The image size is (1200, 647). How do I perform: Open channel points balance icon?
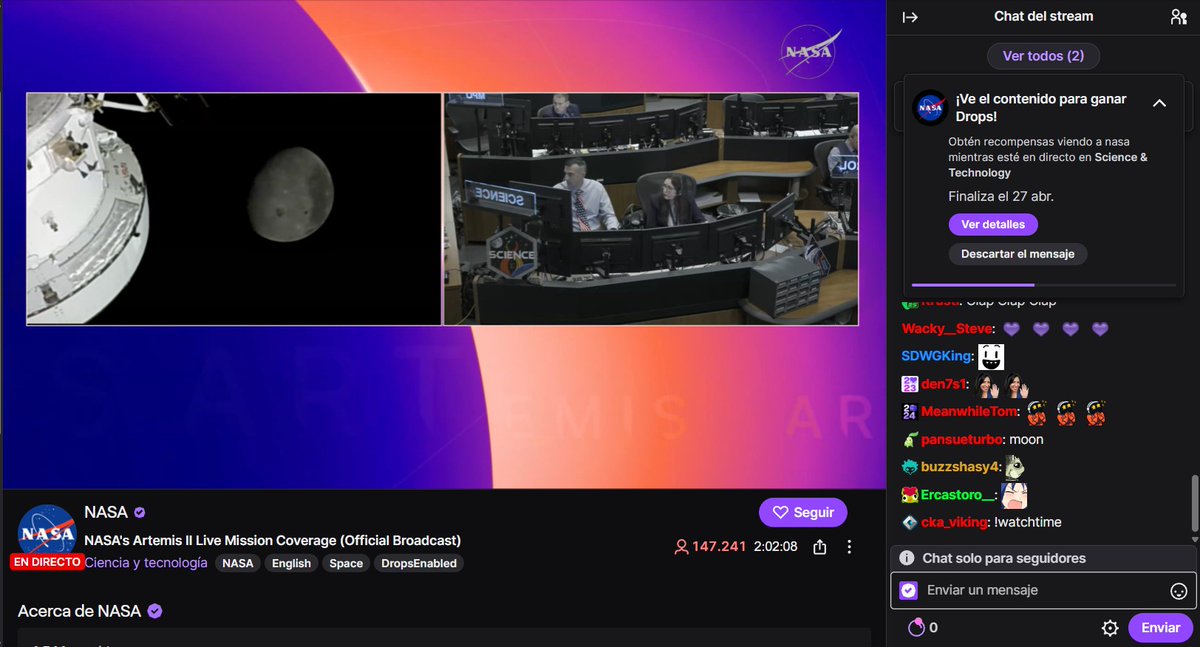[x=916, y=628]
